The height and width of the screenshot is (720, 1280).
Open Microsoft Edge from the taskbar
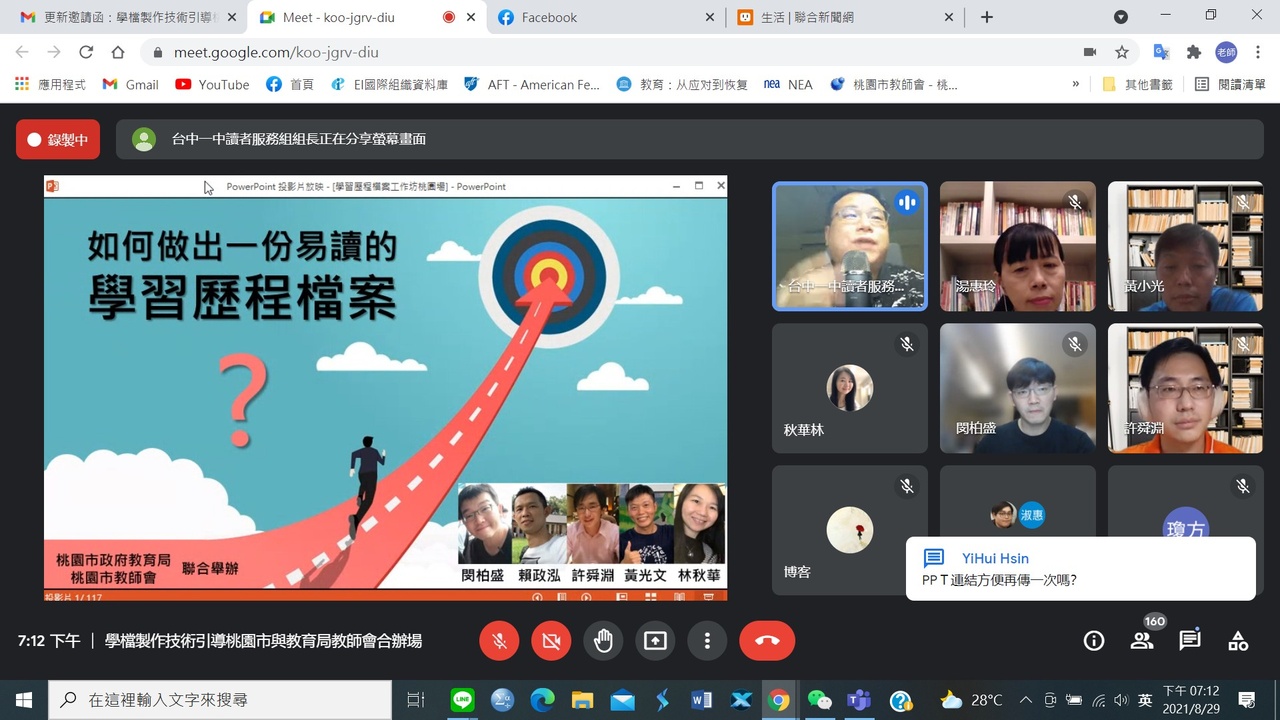[x=543, y=700]
